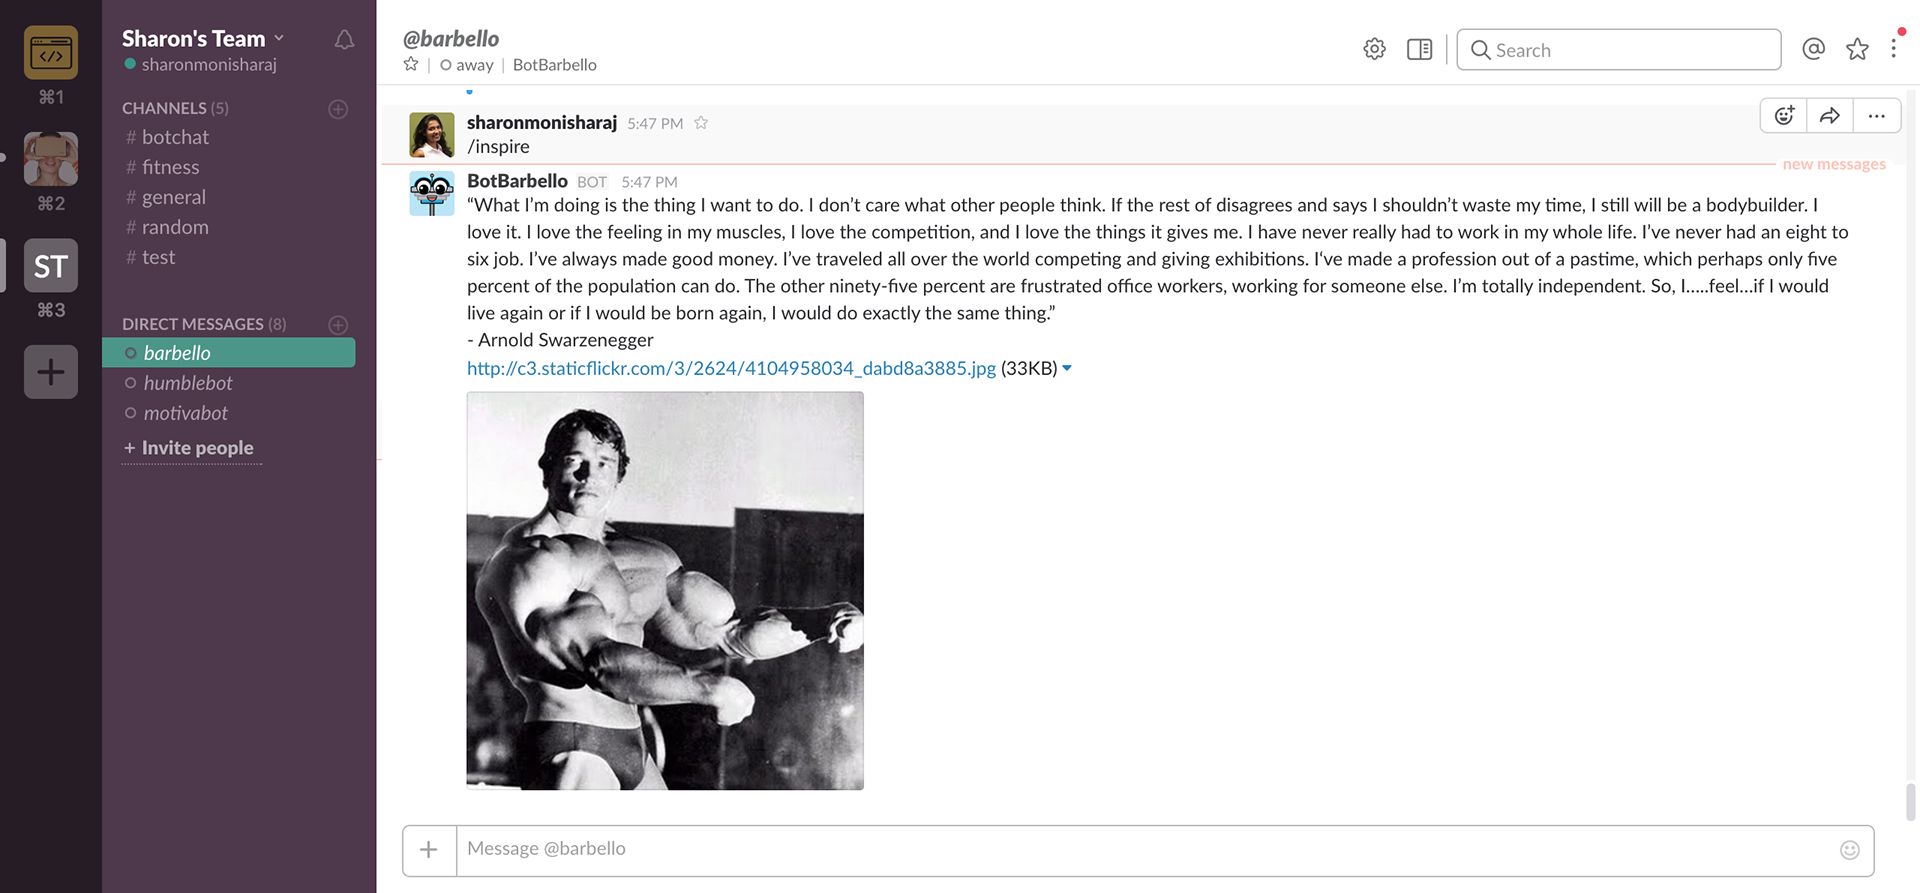Image resolution: width=1920 pixels, height=893 pixels.
Task: Open more message actions menu
Action: point(1876,116)
